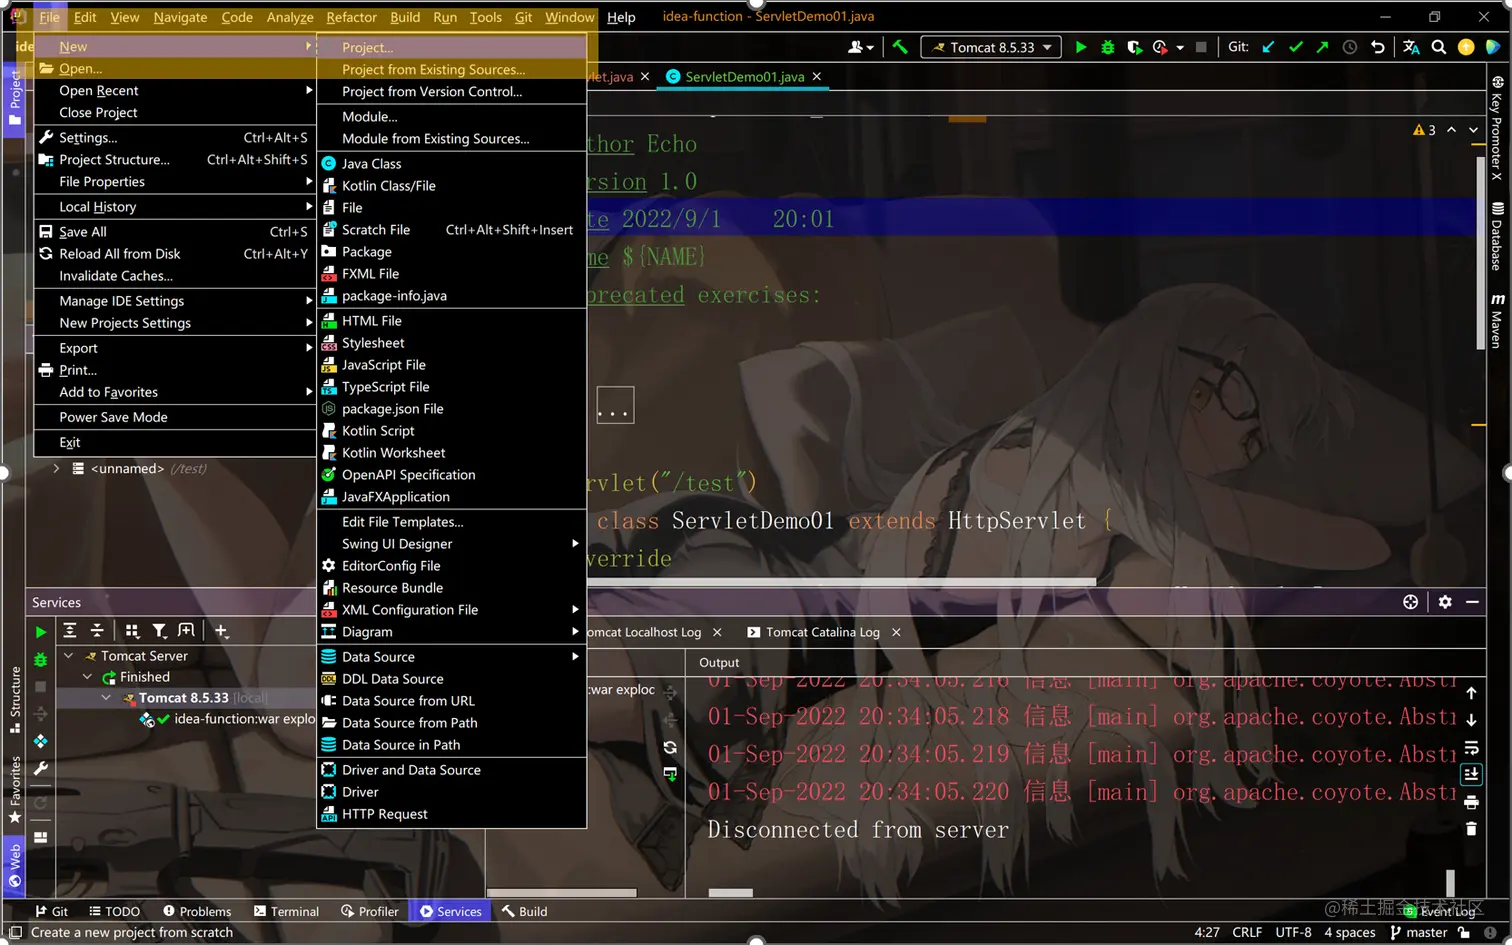Collapse the Finished tree node

(87, 677)
